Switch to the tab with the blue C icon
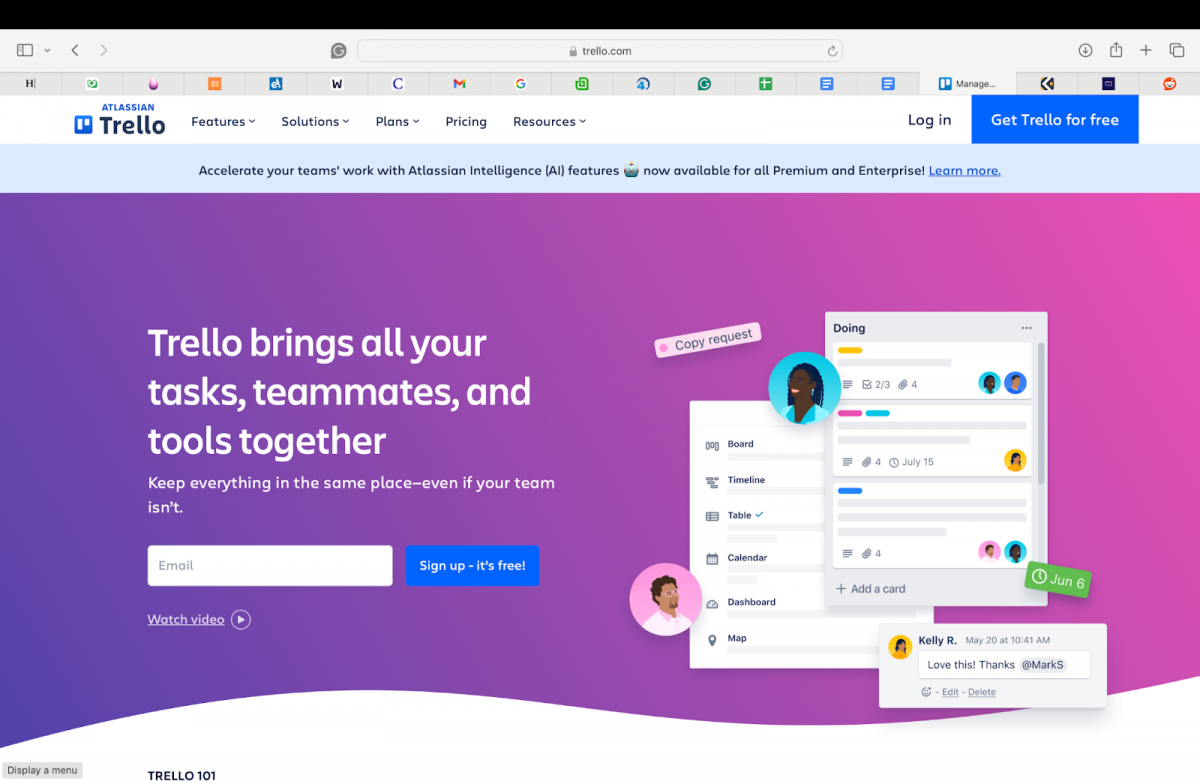The image size is (1200, 781). [398, 84]
